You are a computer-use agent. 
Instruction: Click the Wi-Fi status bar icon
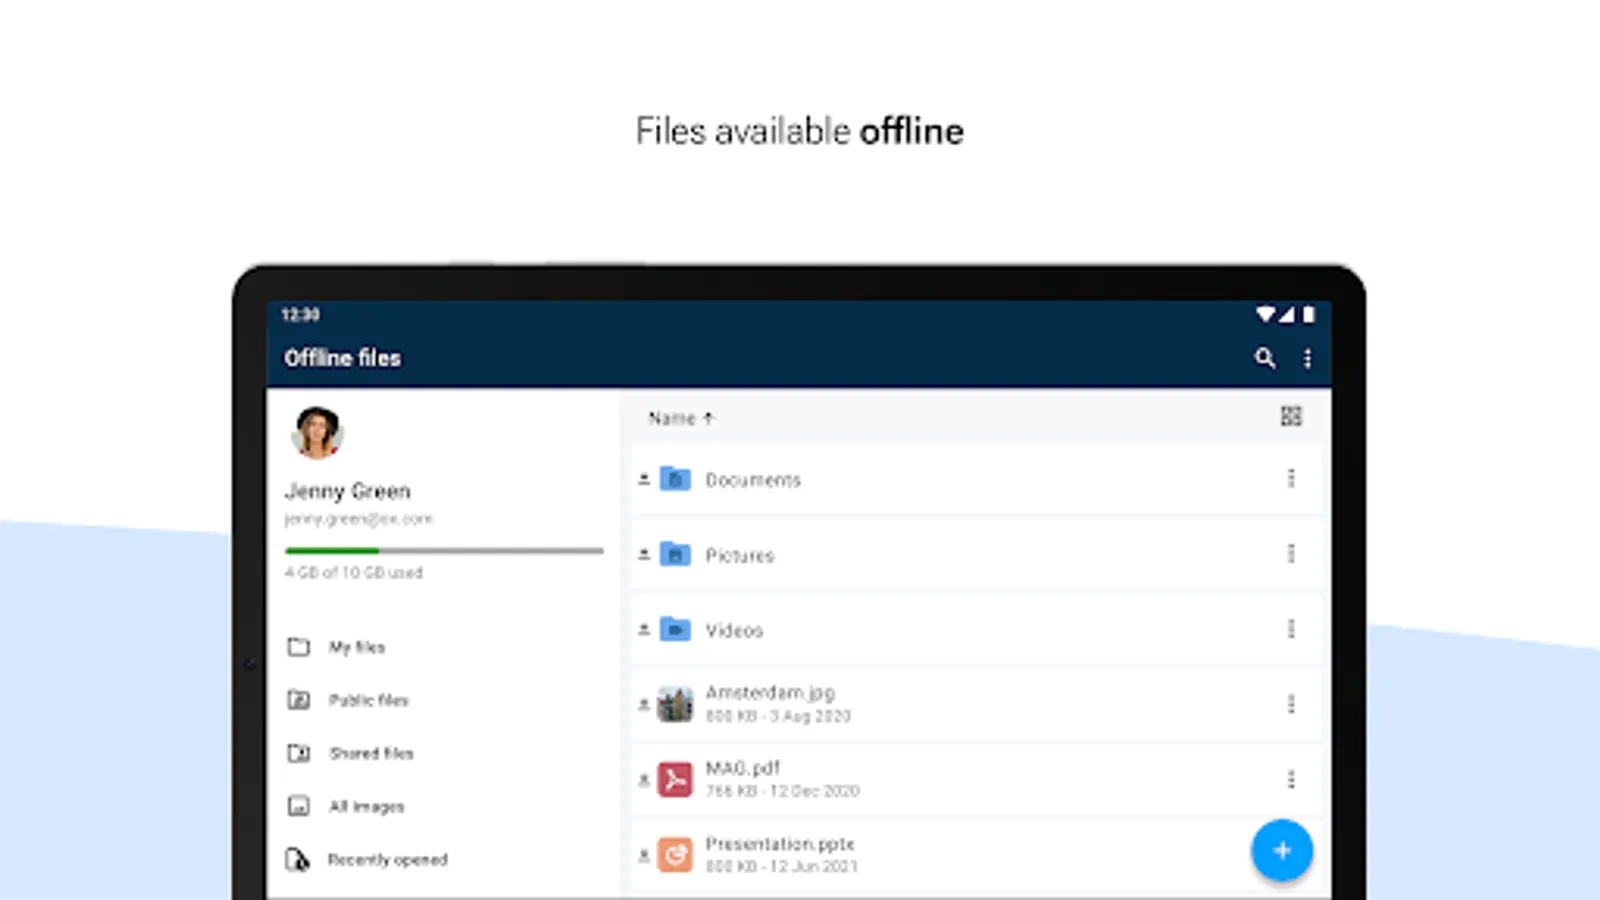click(1265, 314)
